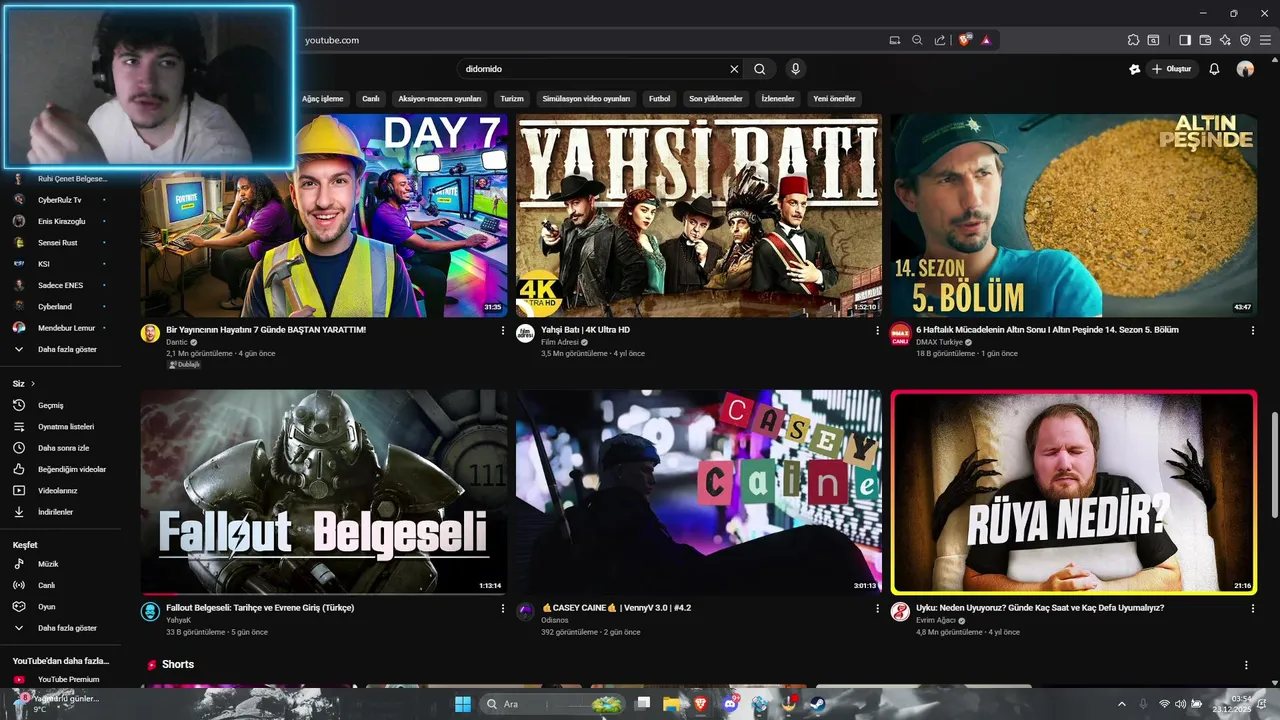Open CyberRulz Tv subscription in sidebar

pyautogui.click(x=62, y=200)
